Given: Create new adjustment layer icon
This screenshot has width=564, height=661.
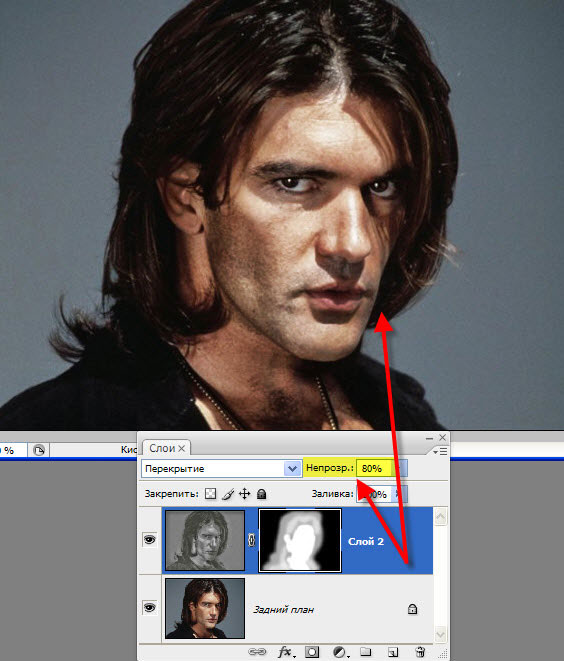Looking at the screenshot, I should [x=341, y=652].
